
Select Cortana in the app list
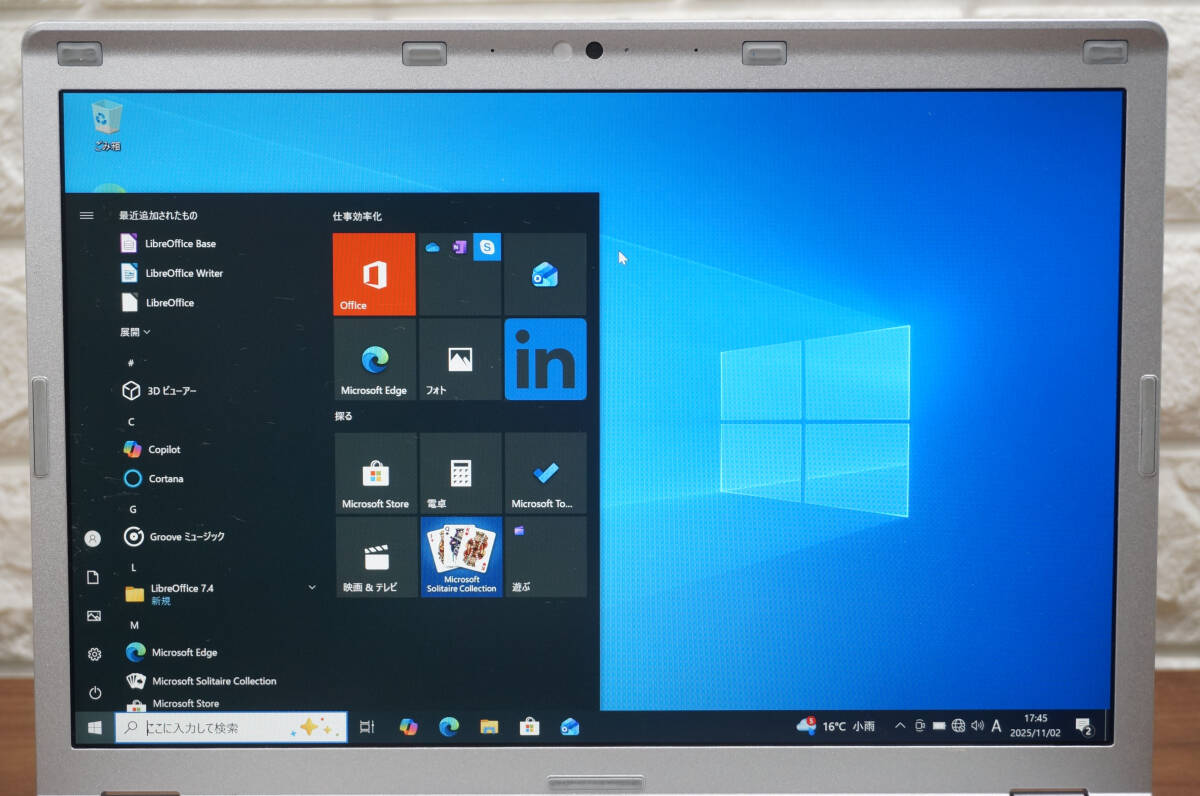[x=165, y=479]
